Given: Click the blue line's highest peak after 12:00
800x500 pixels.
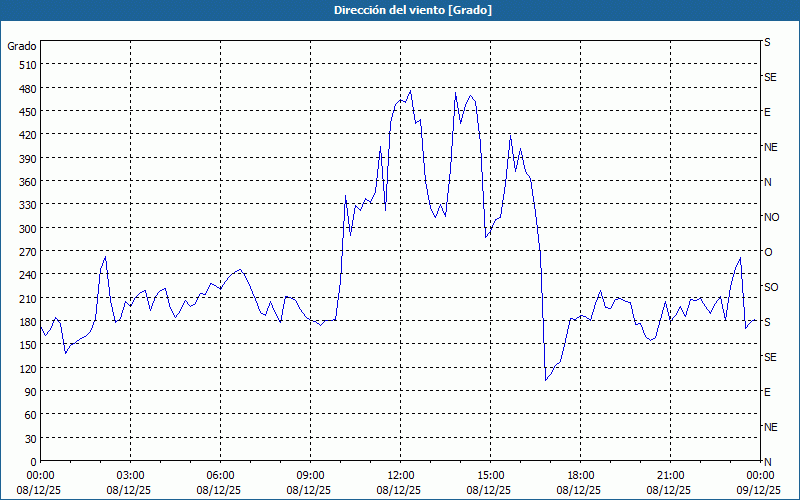Looking at the screenshot, I should tap(410, 89).
